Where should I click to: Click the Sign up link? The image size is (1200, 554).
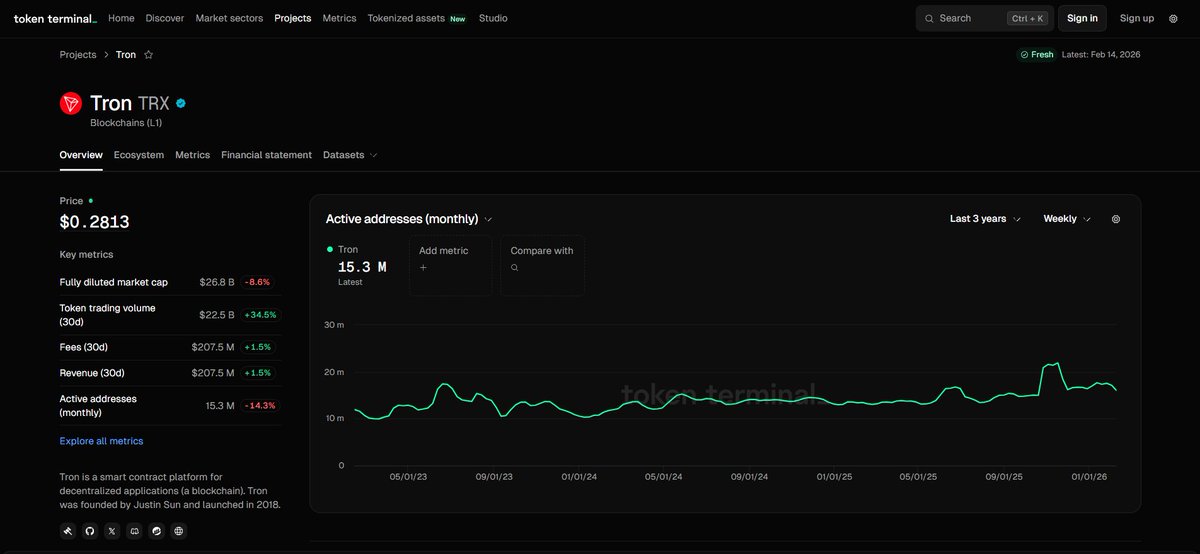click(1137, 18)
